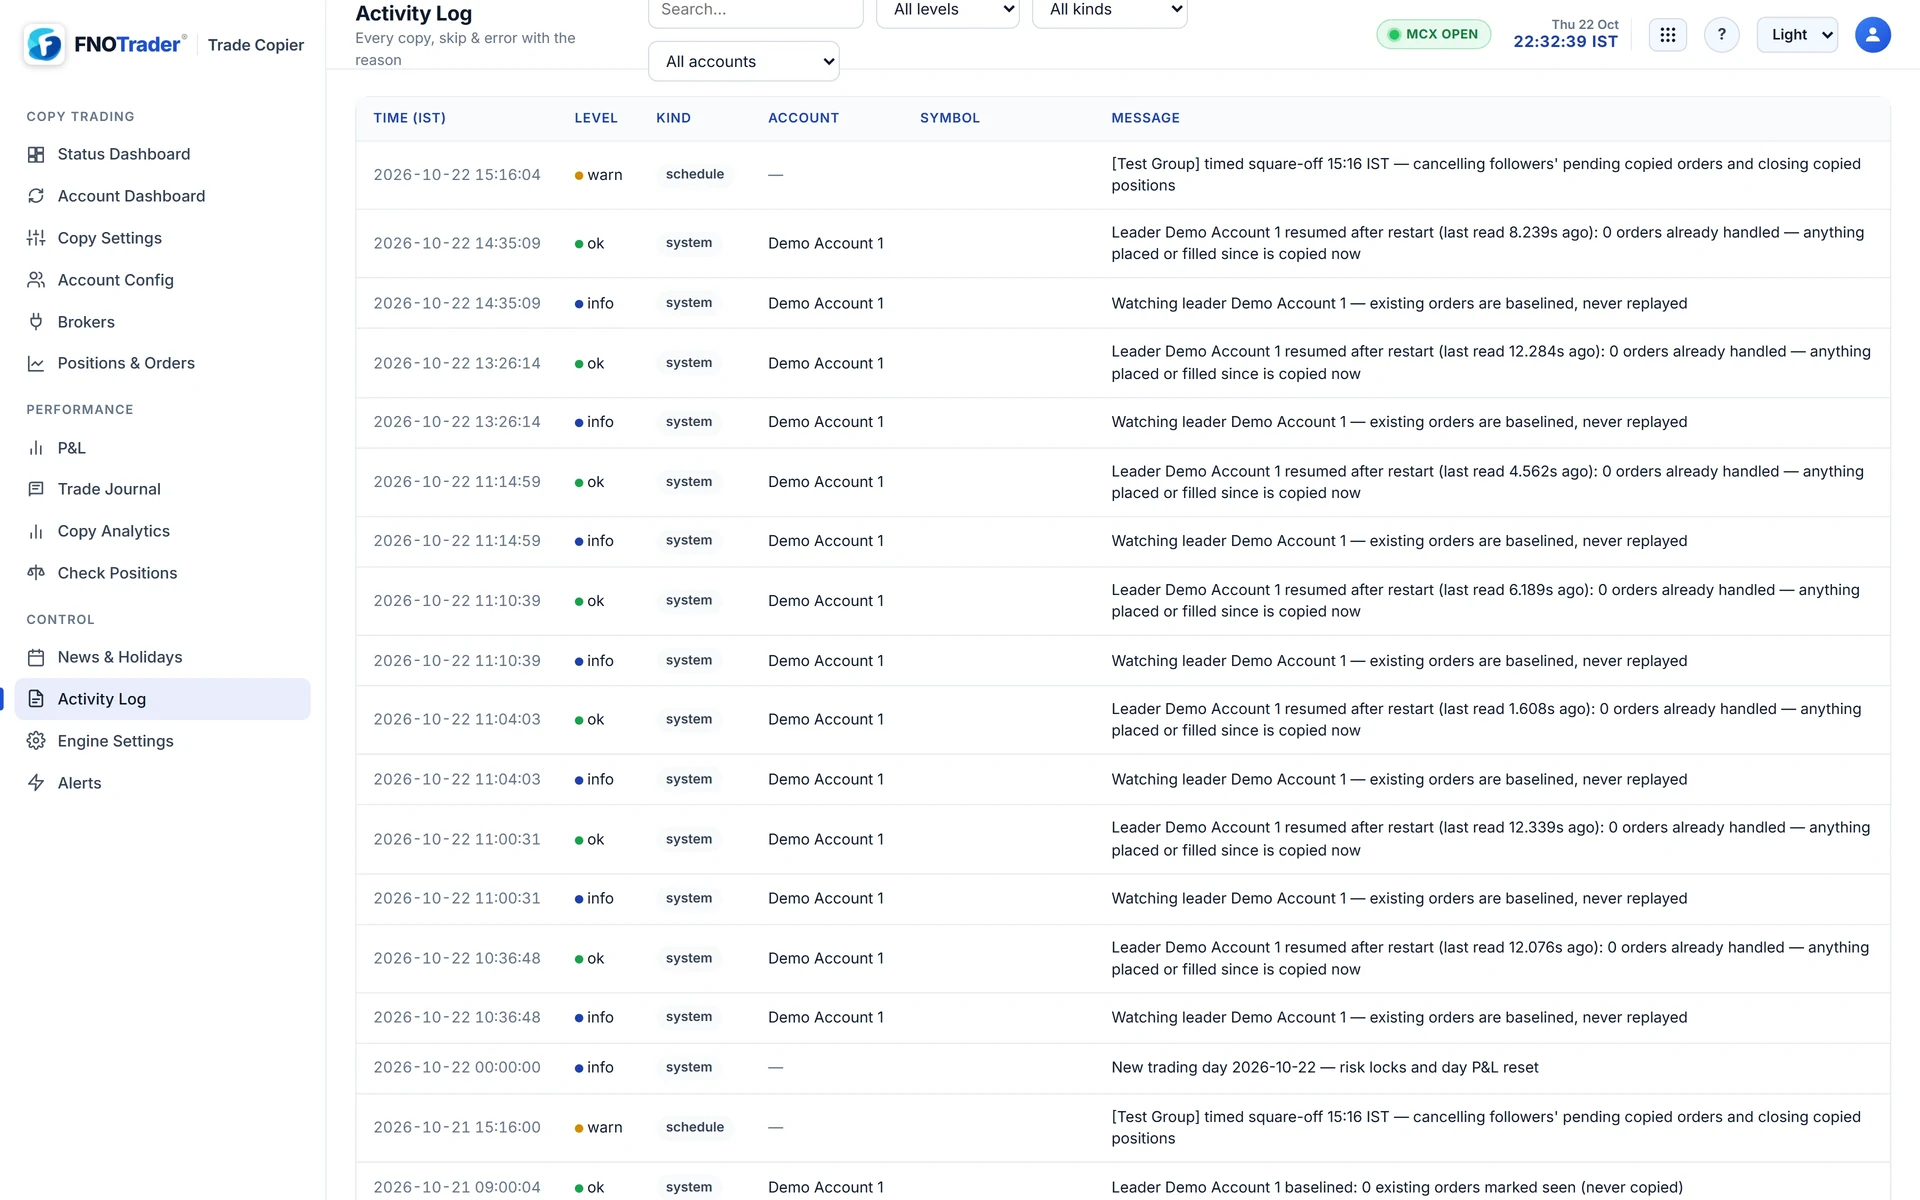Click the Copy Analytics bars icon
This screenshot has width=1920, height=1200.
point(36,531)
